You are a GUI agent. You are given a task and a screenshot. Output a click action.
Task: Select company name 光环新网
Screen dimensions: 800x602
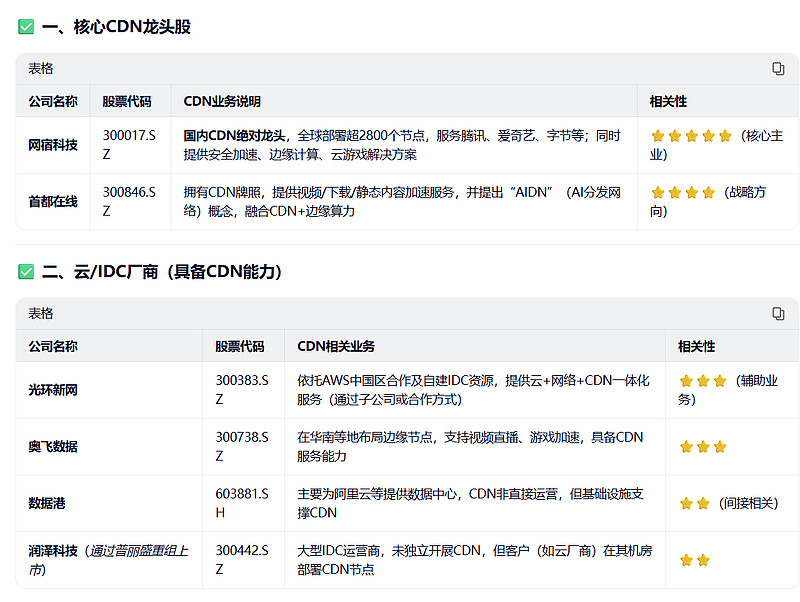click(53, 390)
